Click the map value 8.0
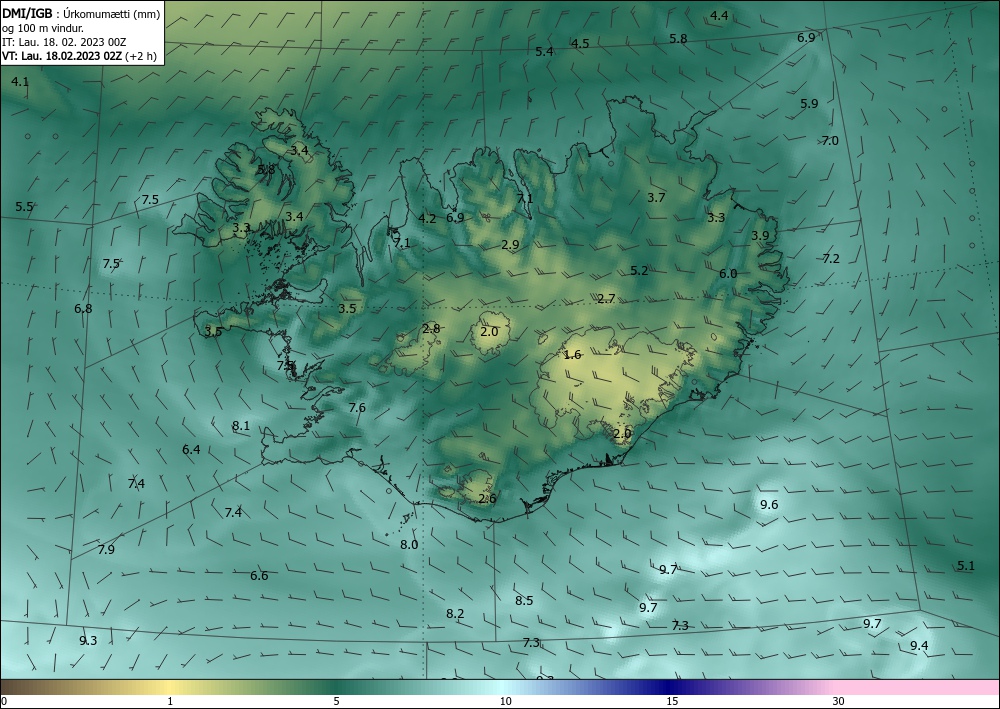Screen dimensions: 1000x709 pyautogui.click(x=409, y=545)
